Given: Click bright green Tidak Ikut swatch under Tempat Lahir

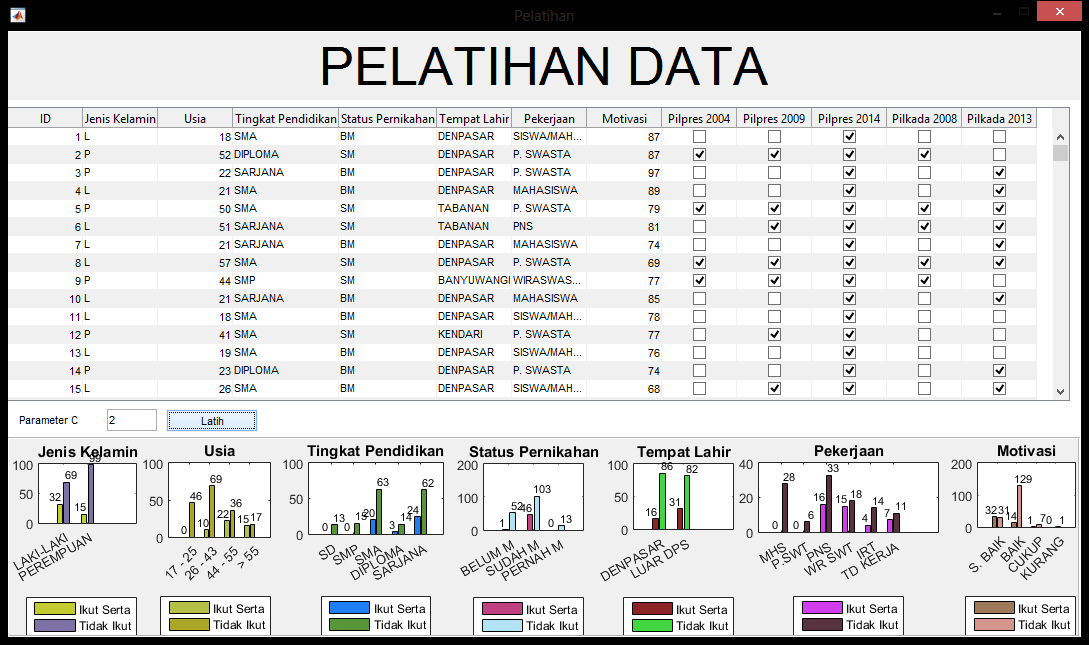Looking at the screenshot, I should (651, 626).
